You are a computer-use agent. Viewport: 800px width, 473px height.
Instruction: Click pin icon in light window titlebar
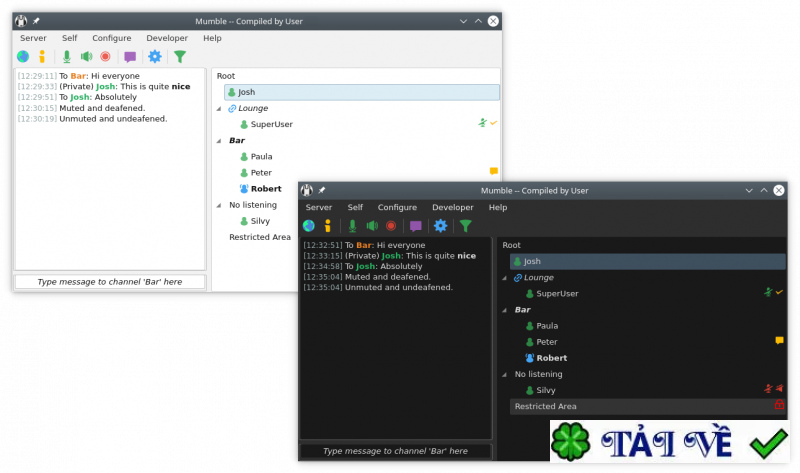pos(36,21)
